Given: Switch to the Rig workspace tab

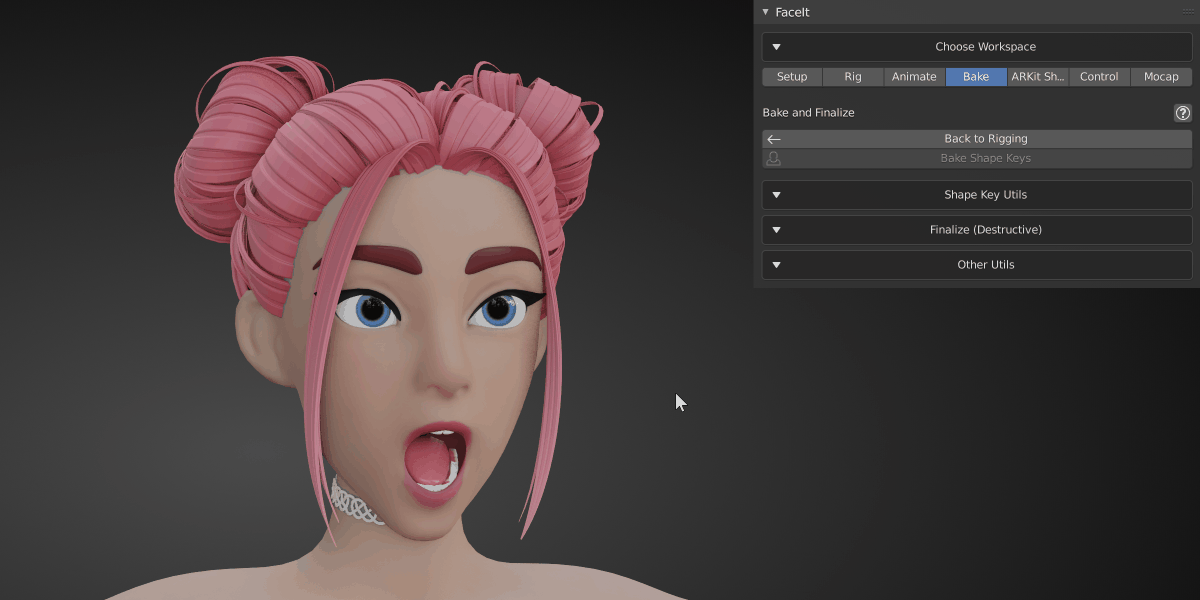Looking at the screenshot, I should point(853,77).
